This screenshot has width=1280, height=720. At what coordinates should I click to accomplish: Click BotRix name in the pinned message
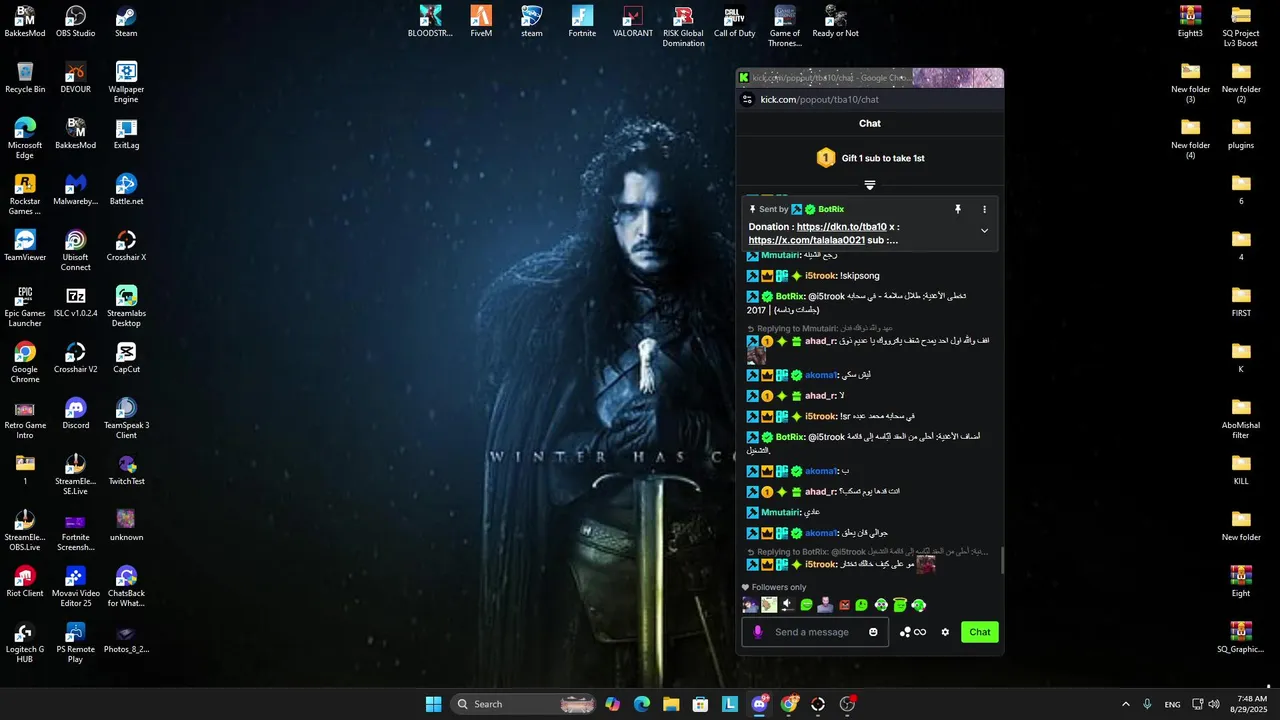[x=831, y=209]
